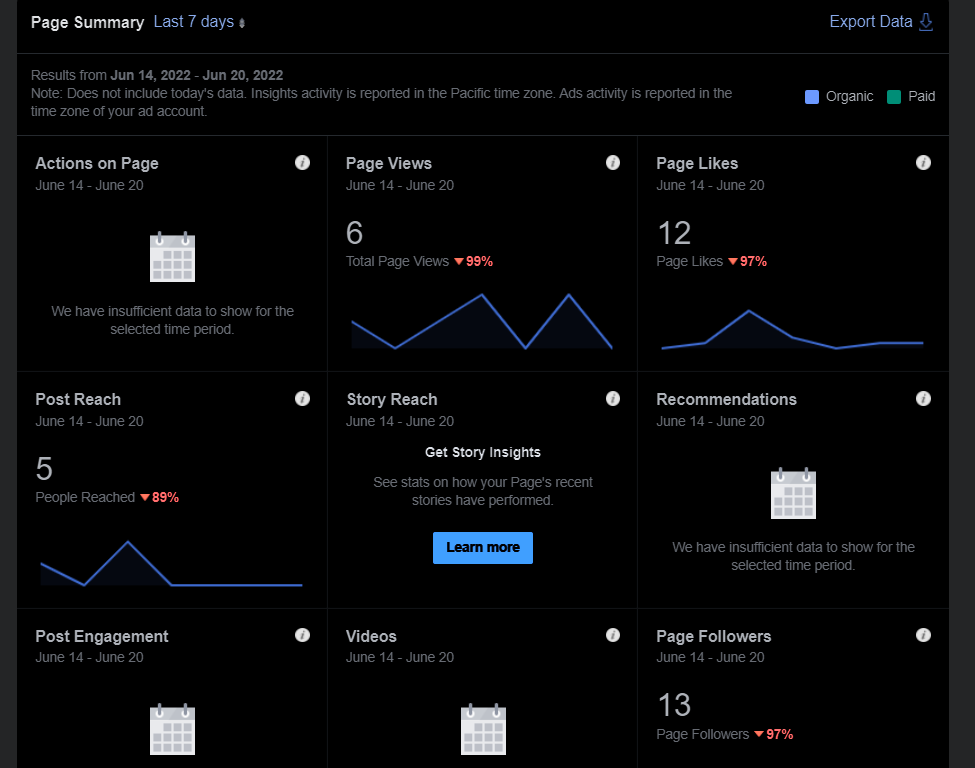
Task: Select the Page Followers card title
Action: (x=714, y=636)
